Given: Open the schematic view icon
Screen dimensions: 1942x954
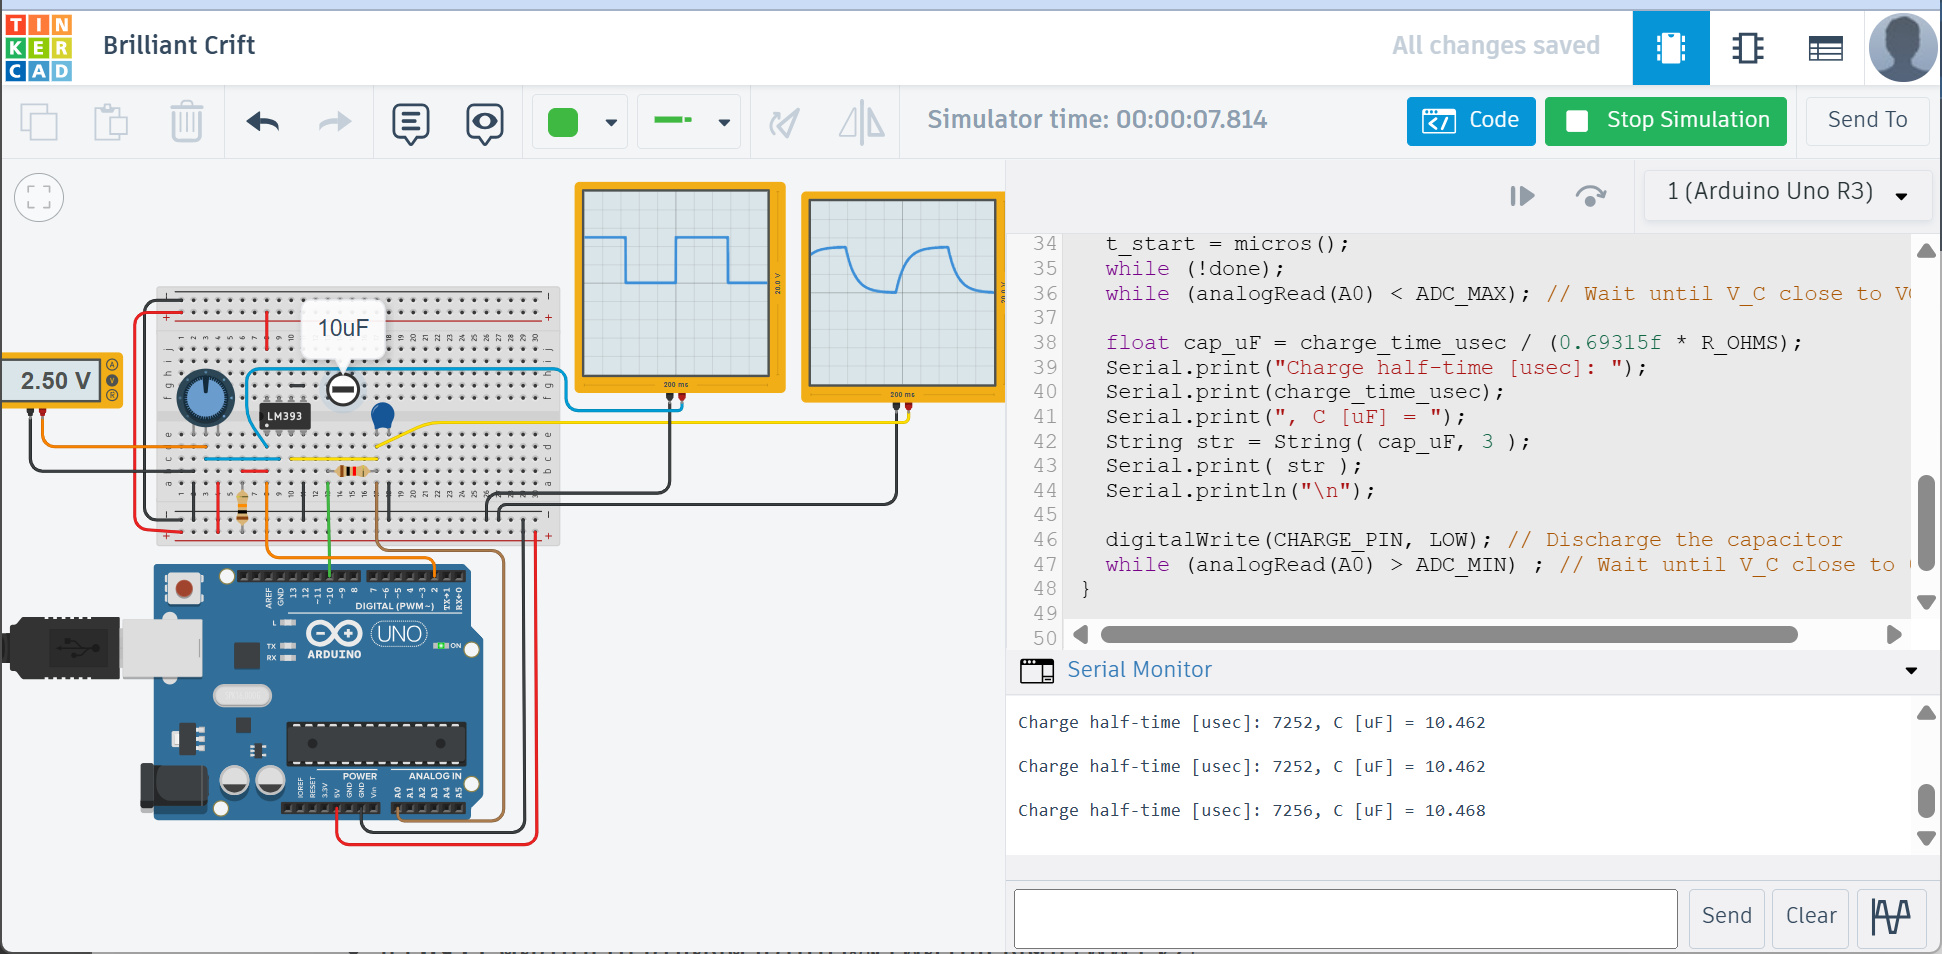Looking at the screenshot, I should coord(1748,48).
